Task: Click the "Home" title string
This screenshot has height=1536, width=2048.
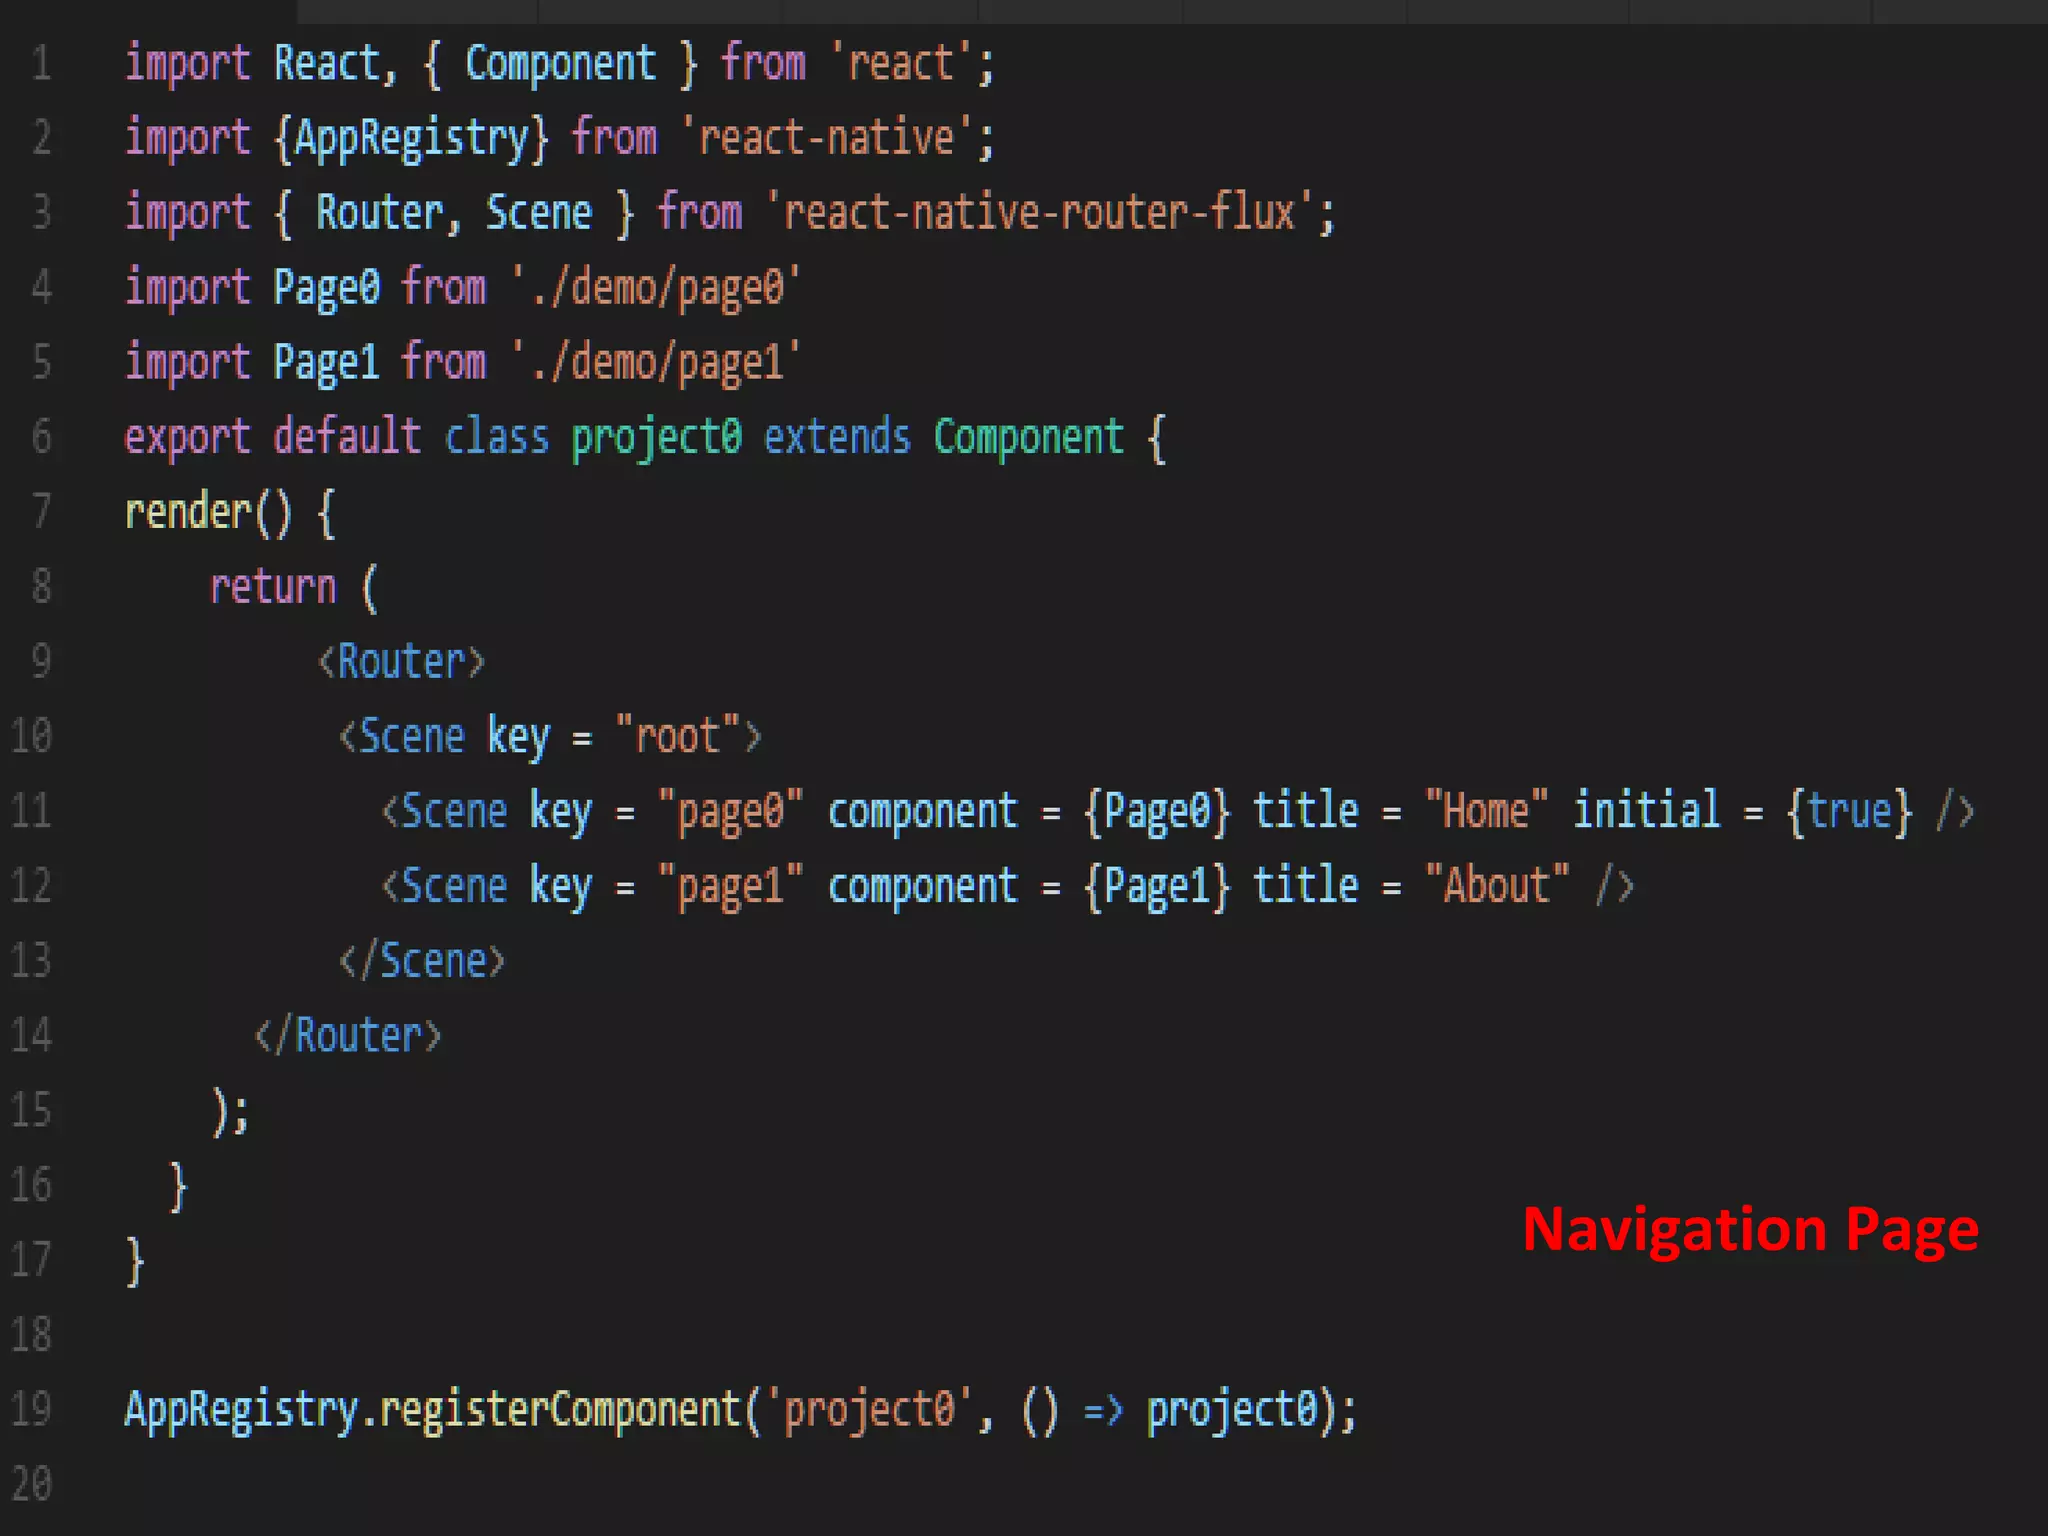Action: (x=1486, y=811)
